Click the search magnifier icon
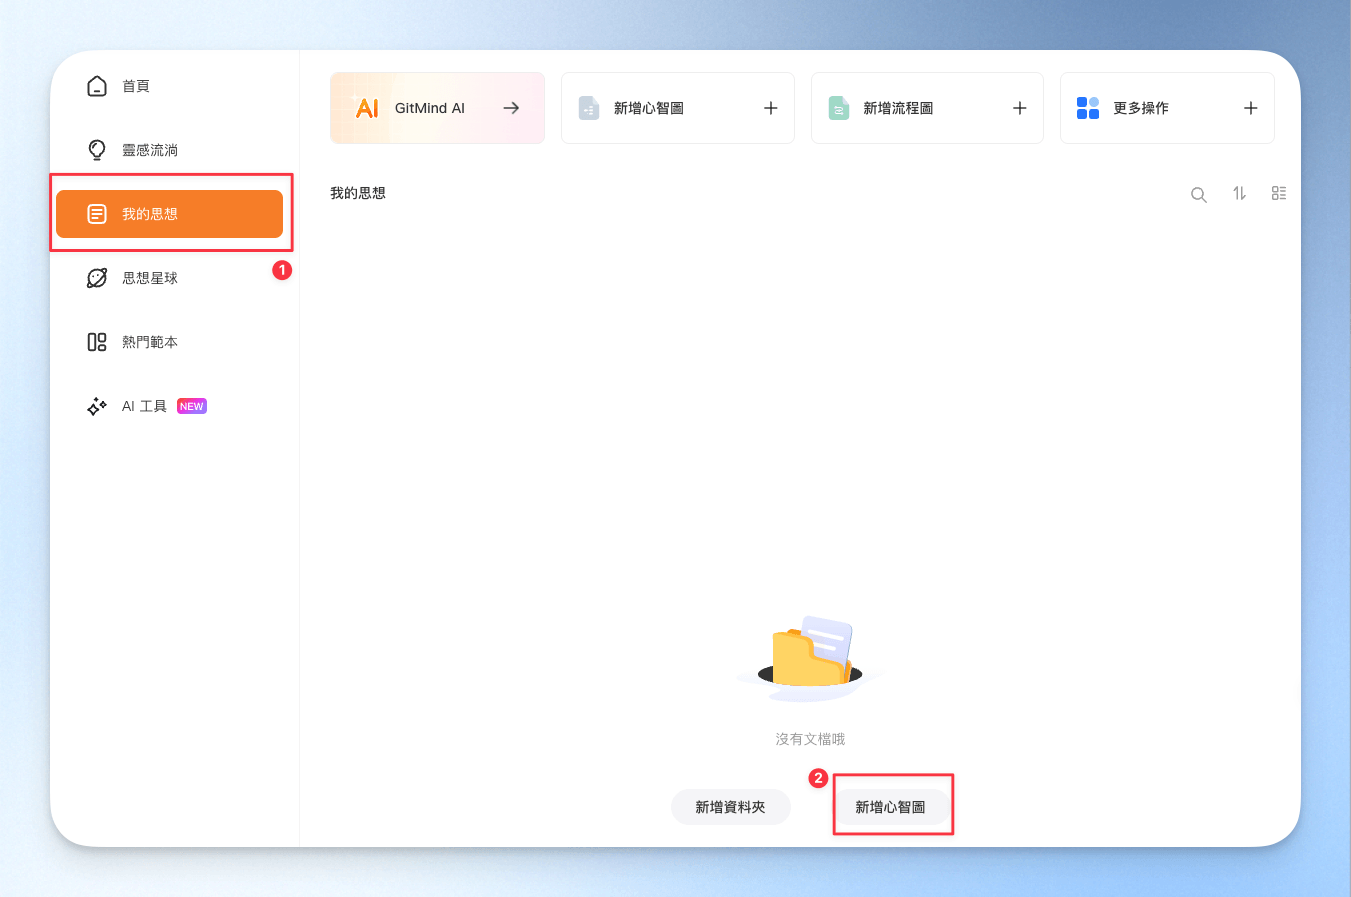Viewport: 1351px width, 897px height. click(x=1198, y=194)
